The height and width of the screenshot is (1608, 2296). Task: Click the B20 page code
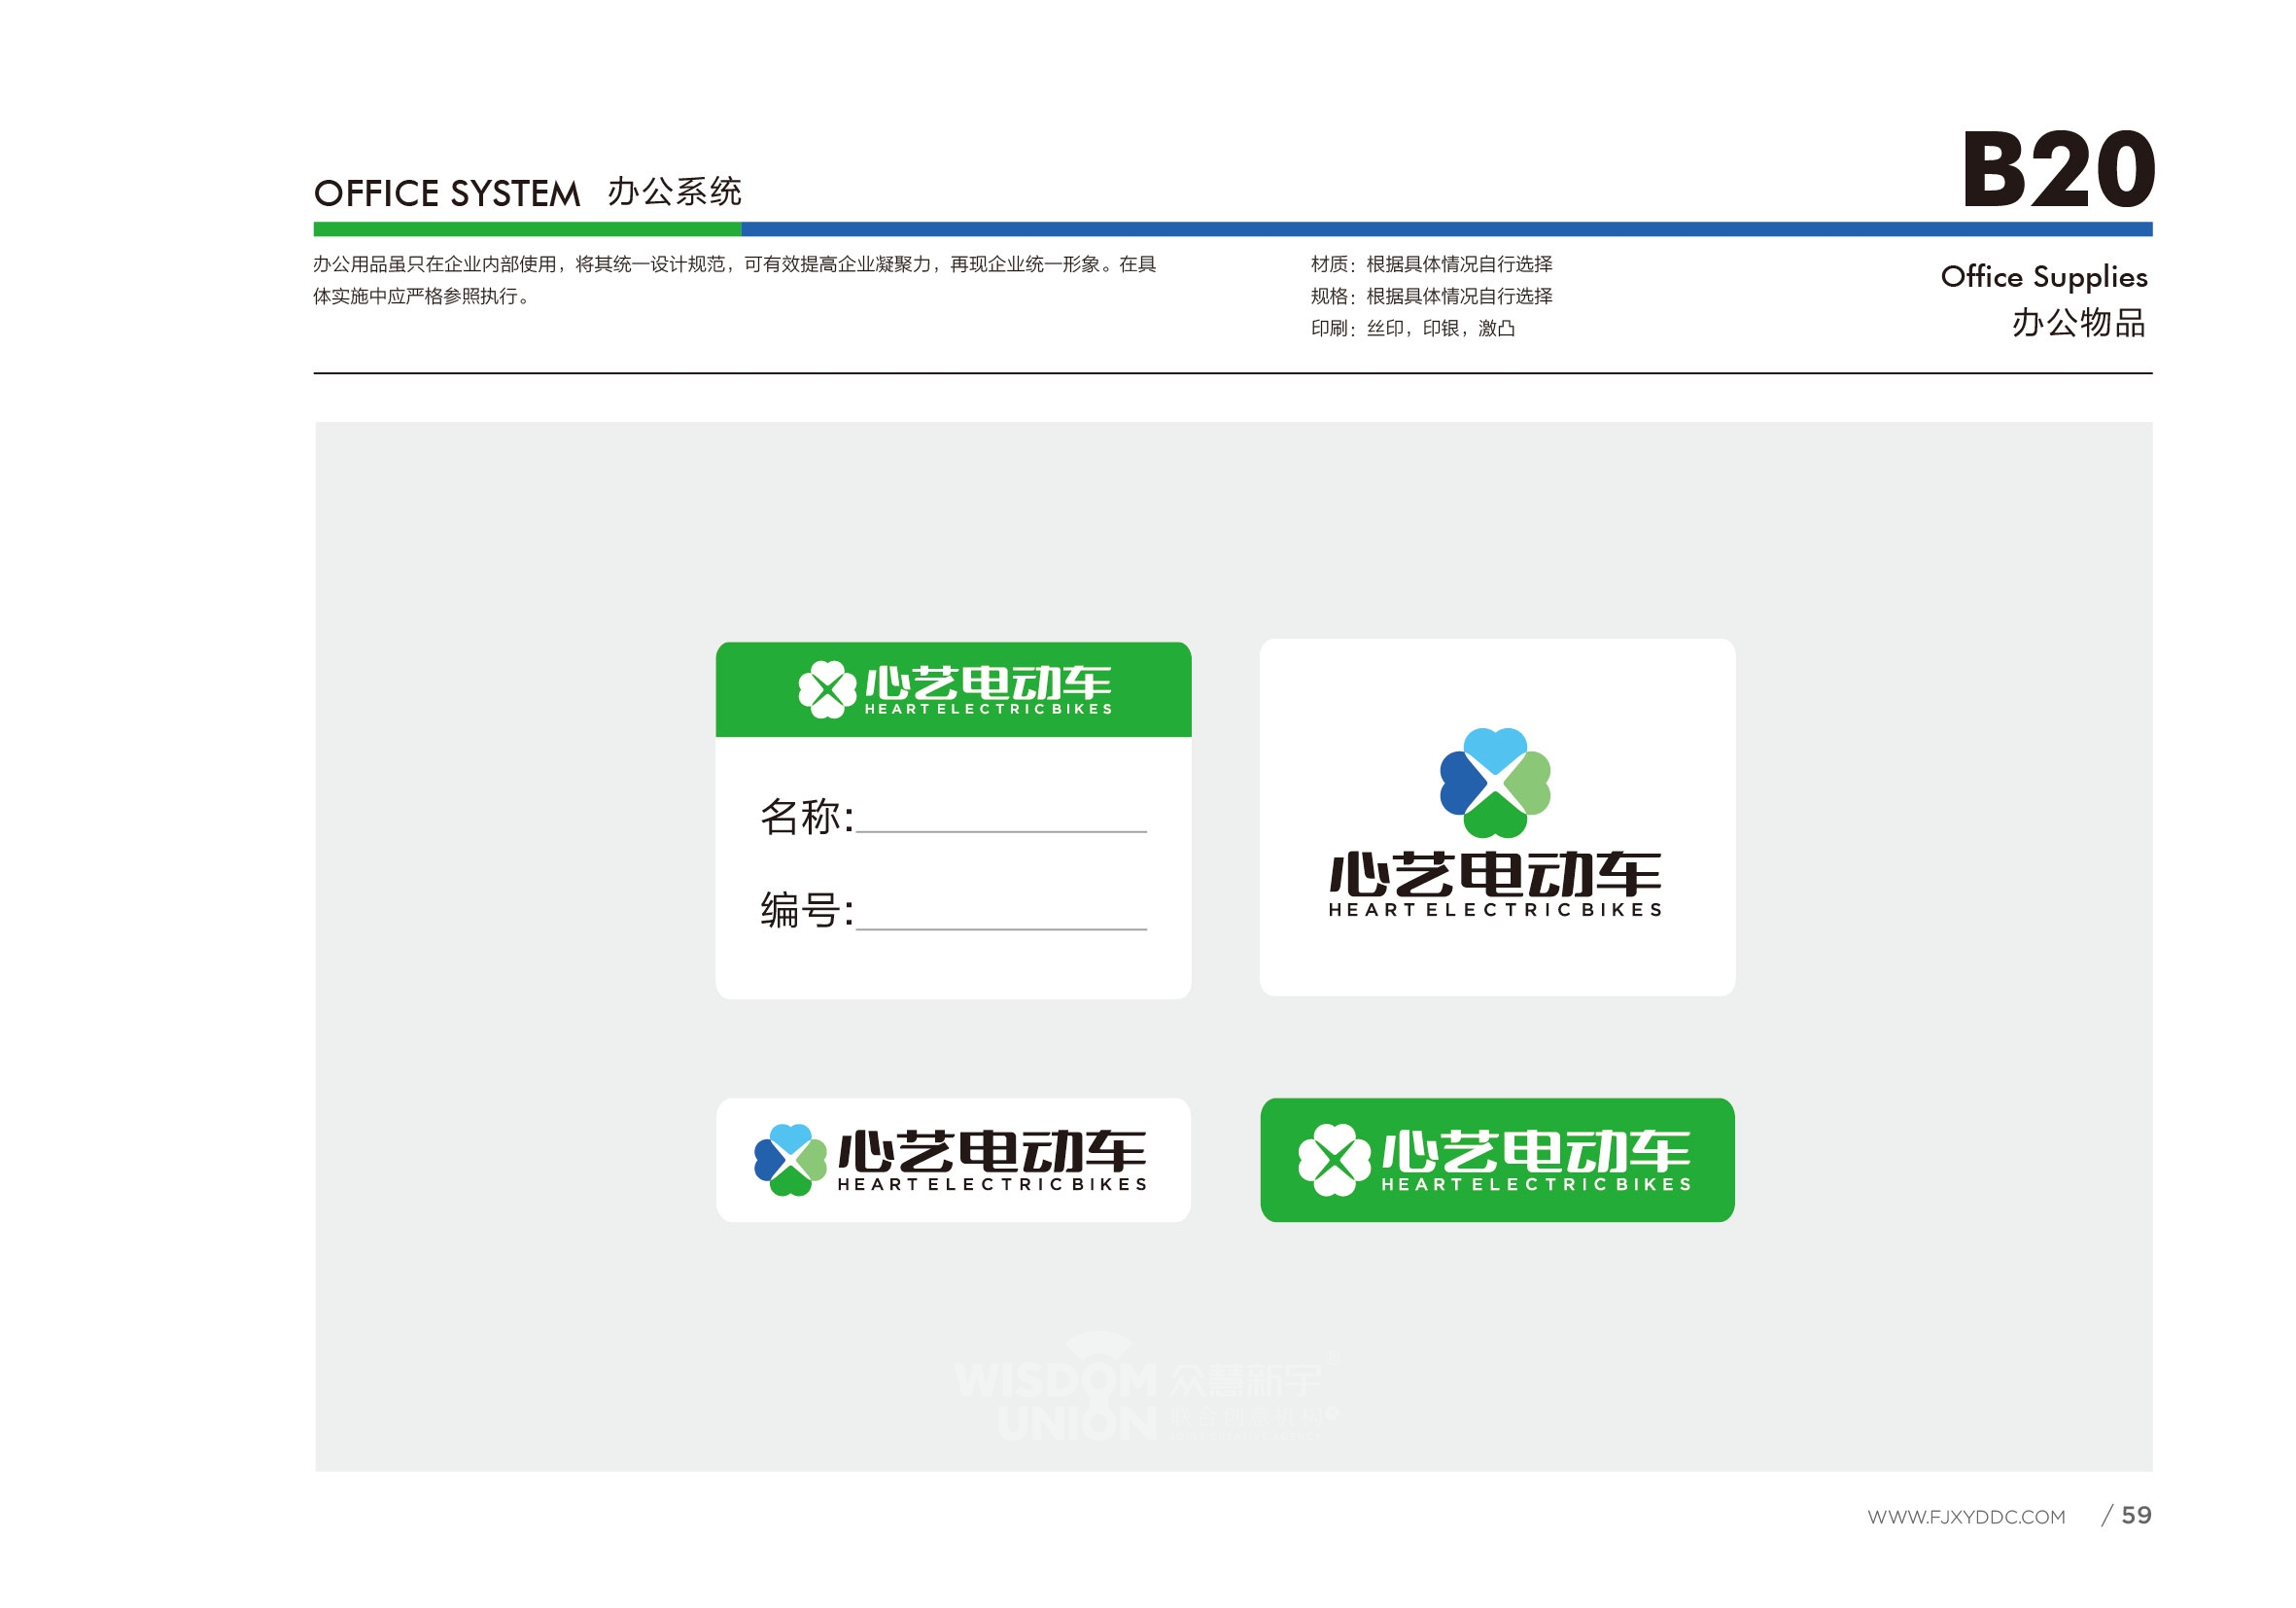tap(2058, 170)
